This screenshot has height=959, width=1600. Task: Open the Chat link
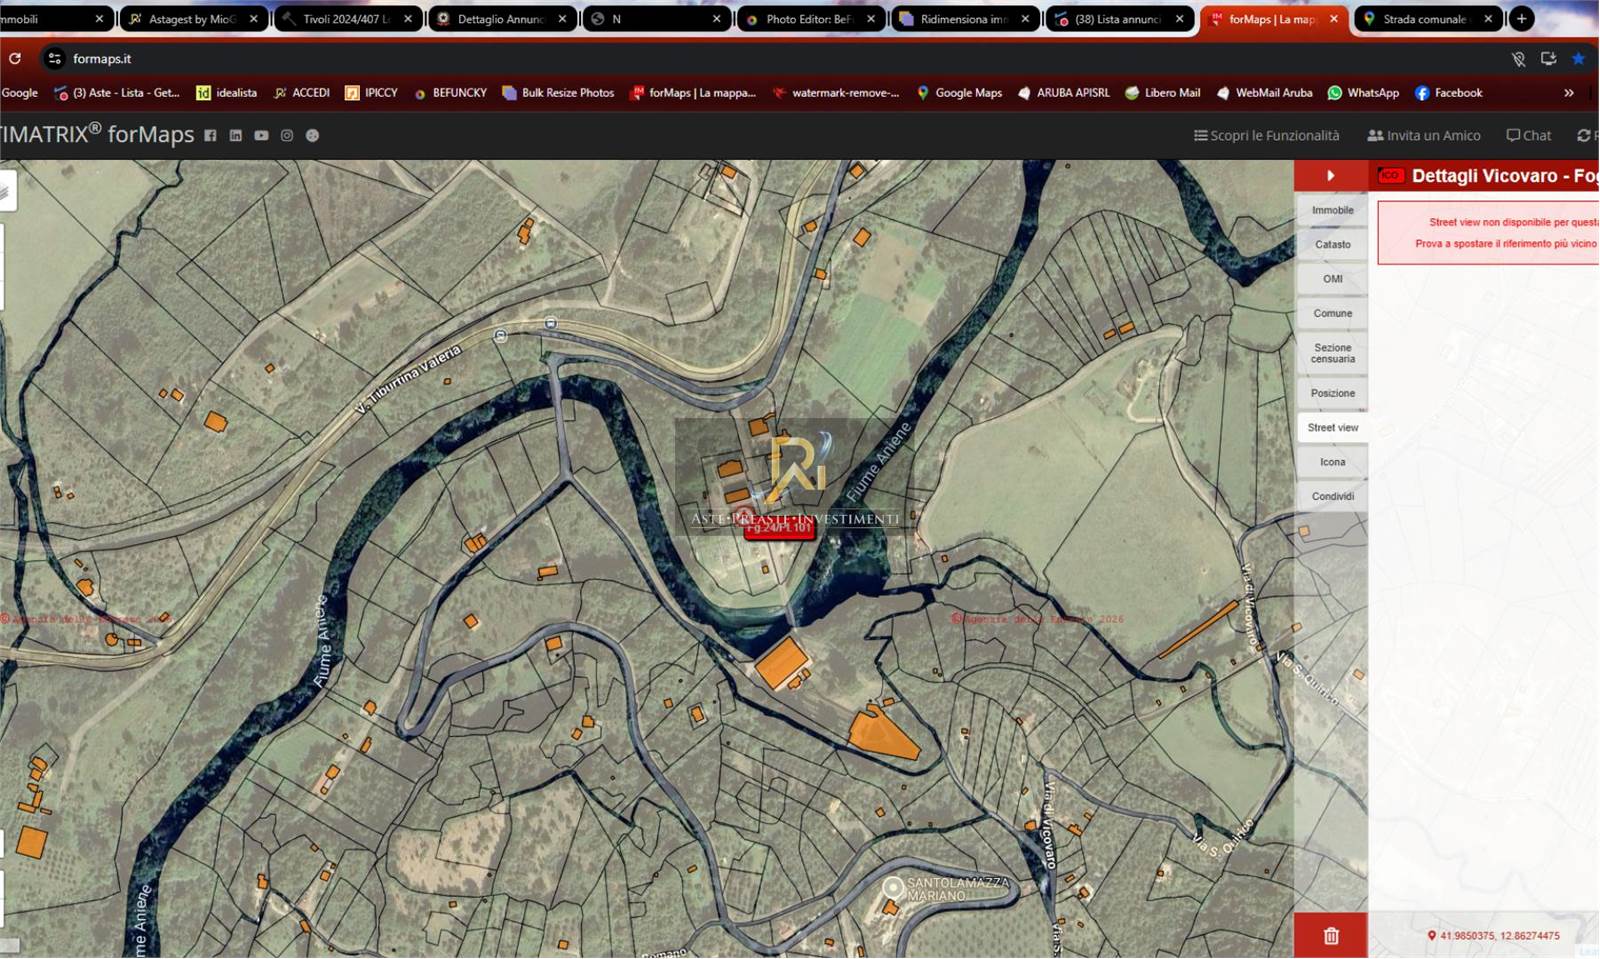click(x=1529, y=136)
